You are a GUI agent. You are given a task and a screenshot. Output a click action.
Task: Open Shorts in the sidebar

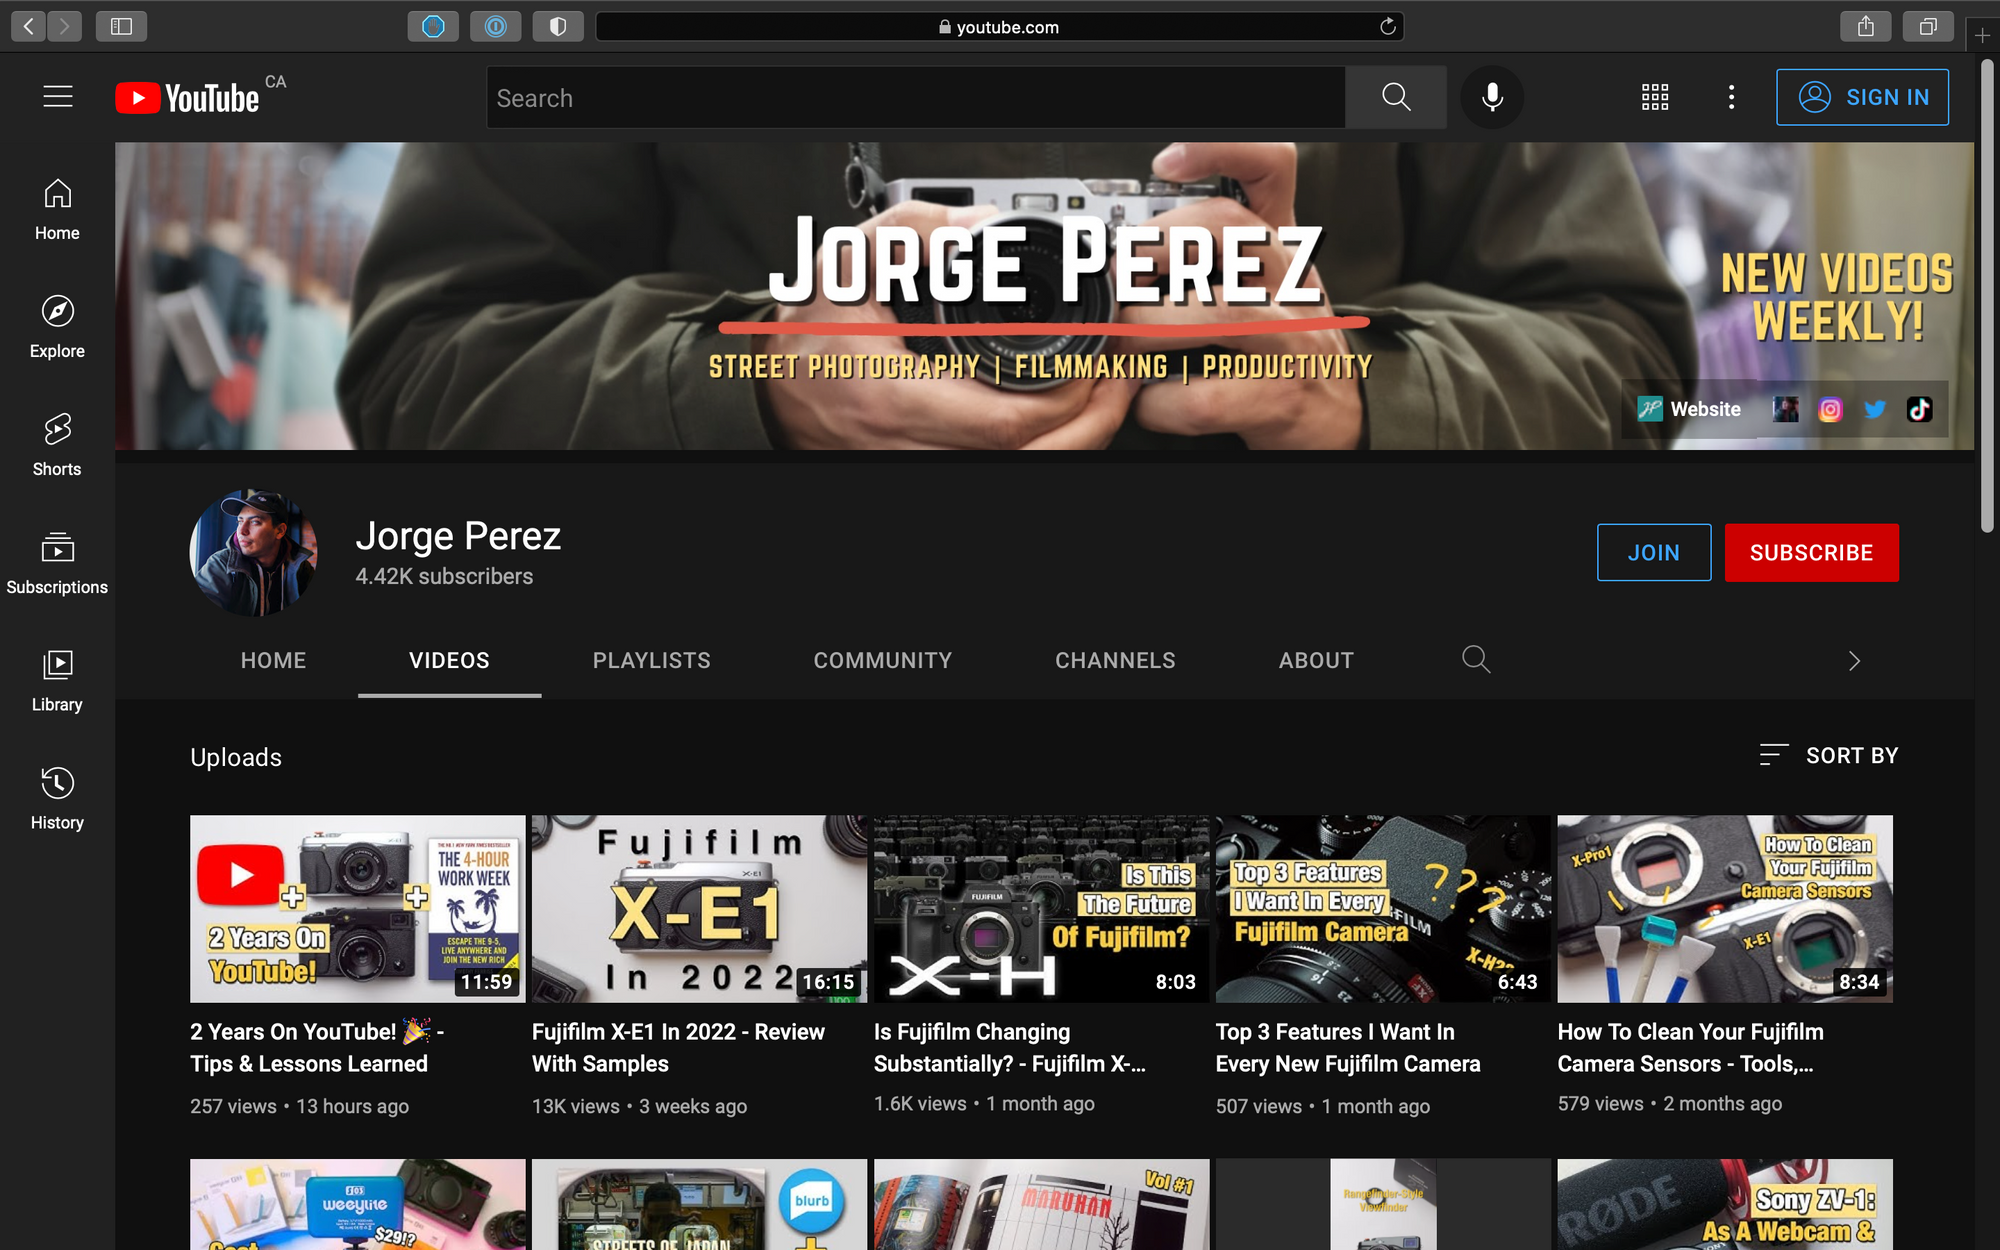point(57,446)
